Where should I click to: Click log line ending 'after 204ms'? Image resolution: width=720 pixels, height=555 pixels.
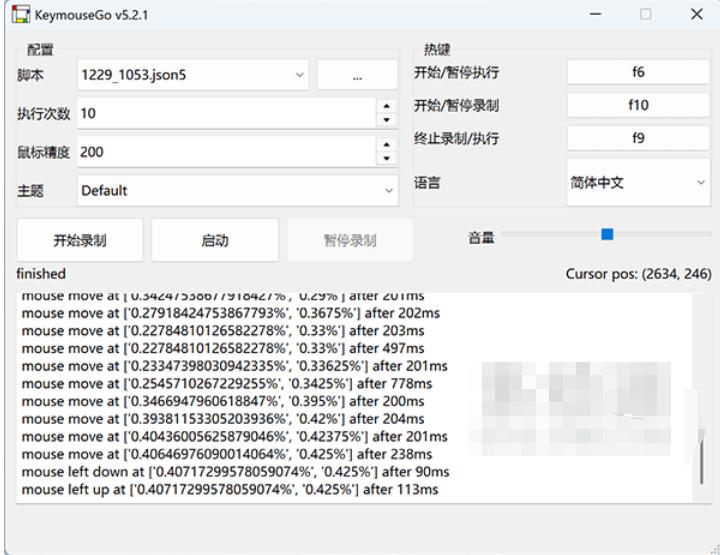coord(223,419)
